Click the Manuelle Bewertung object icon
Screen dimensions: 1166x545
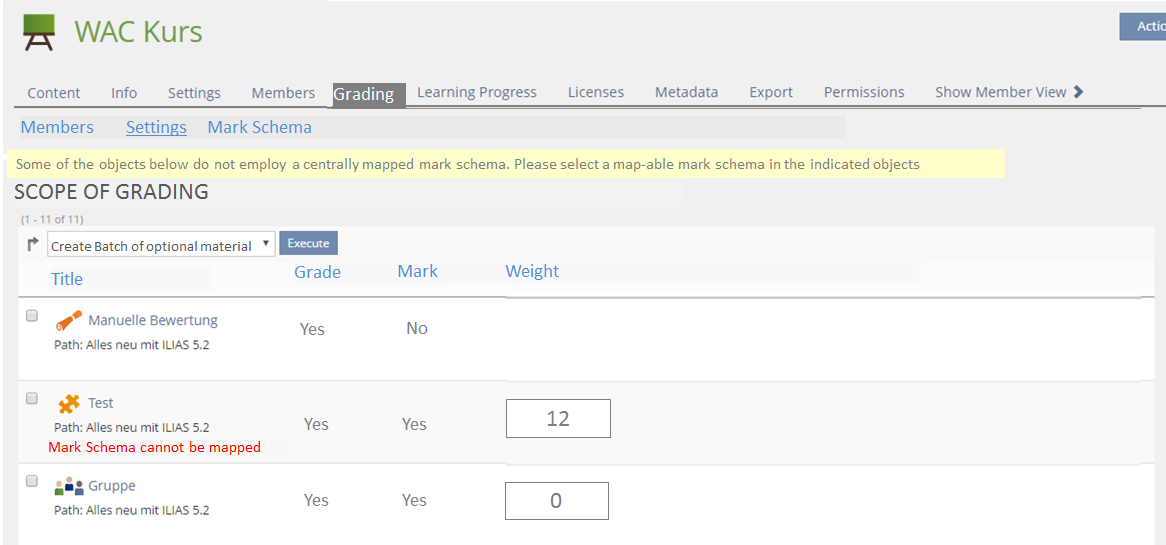pyautogui.click(x=68, y=321)
